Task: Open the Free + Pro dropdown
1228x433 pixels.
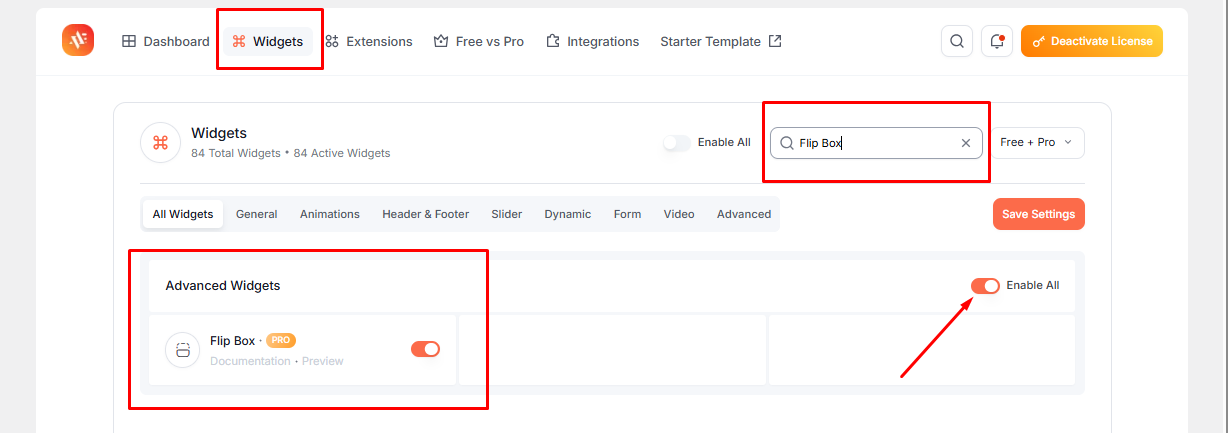Action: [1037, 143]
